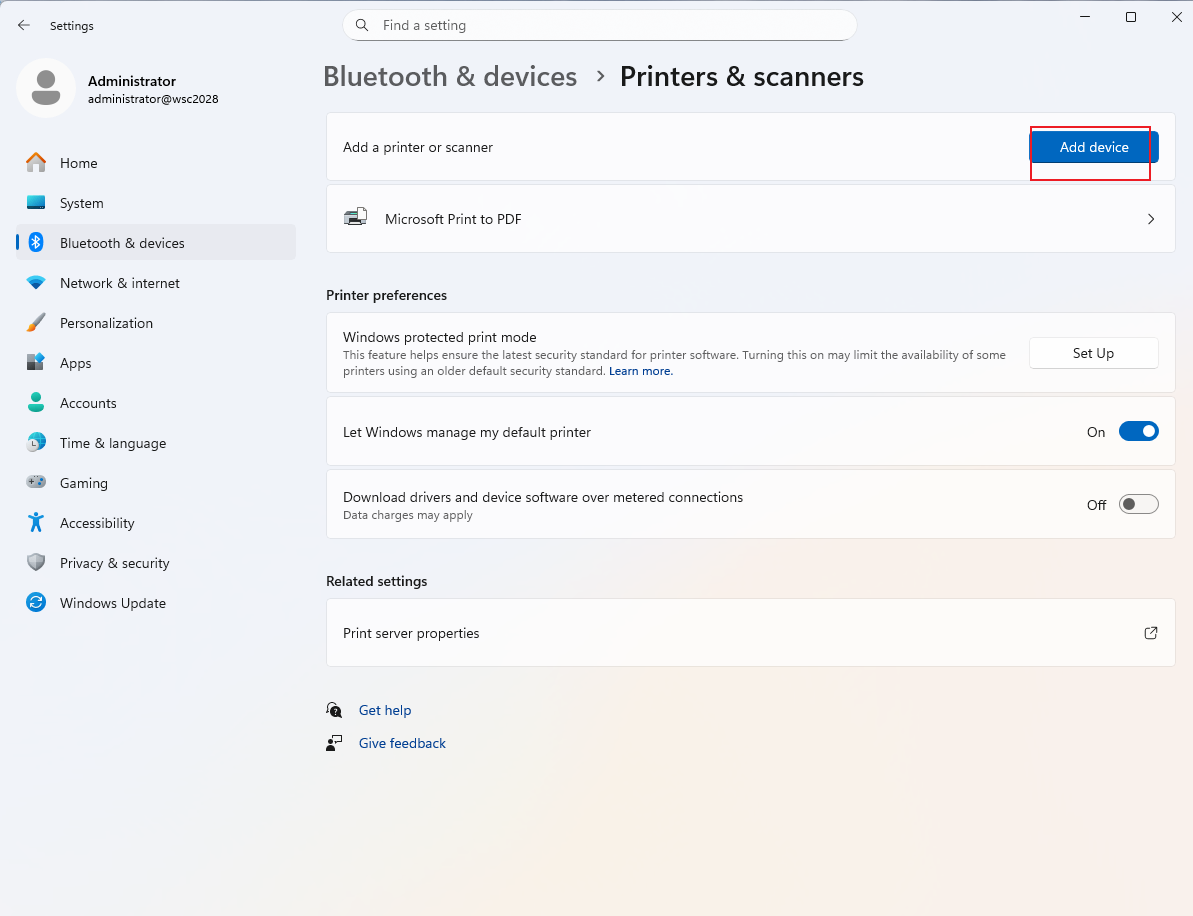Open the Learn more link
This screenshot has height=916, width=1193.
click(641, 371)
